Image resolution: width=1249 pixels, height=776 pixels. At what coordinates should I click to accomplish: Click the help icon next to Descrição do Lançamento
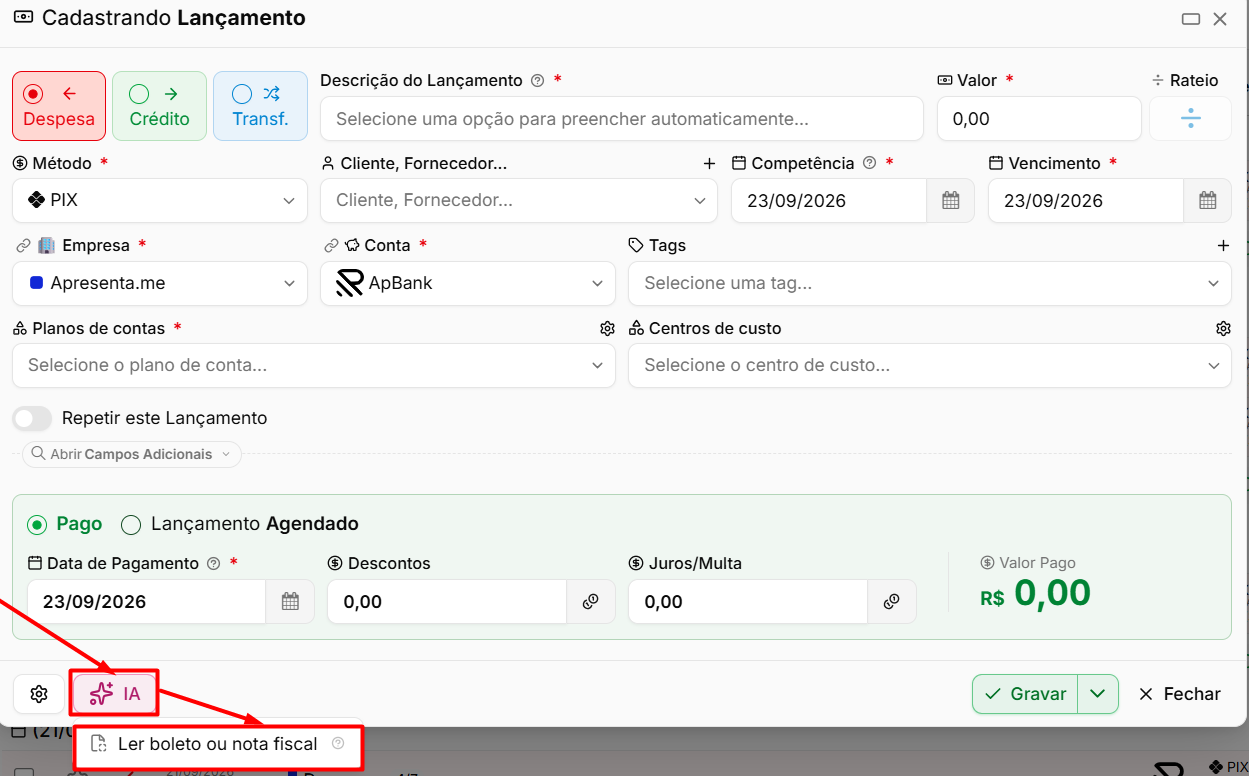pos(537,81)
